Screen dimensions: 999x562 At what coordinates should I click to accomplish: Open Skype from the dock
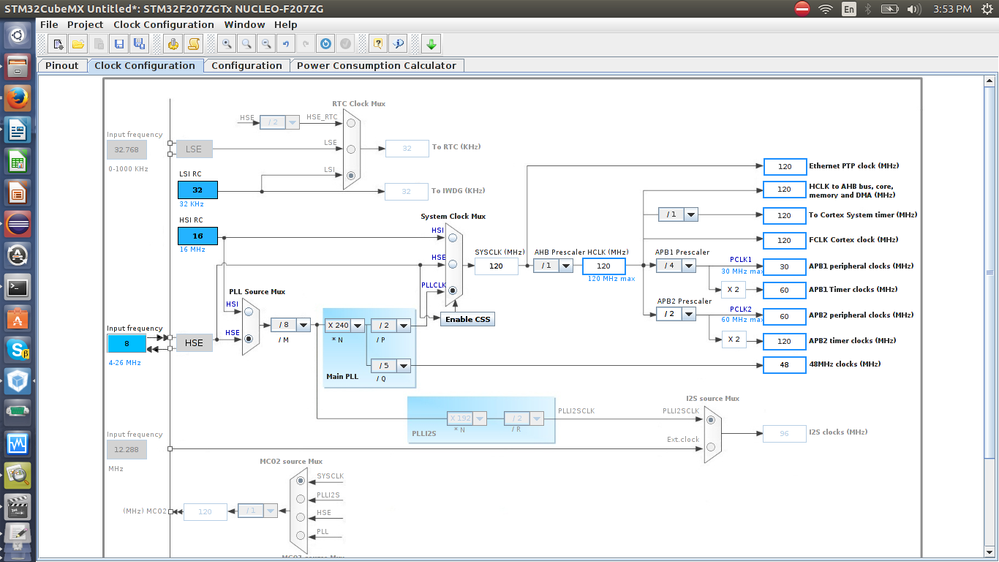[17, 350]
